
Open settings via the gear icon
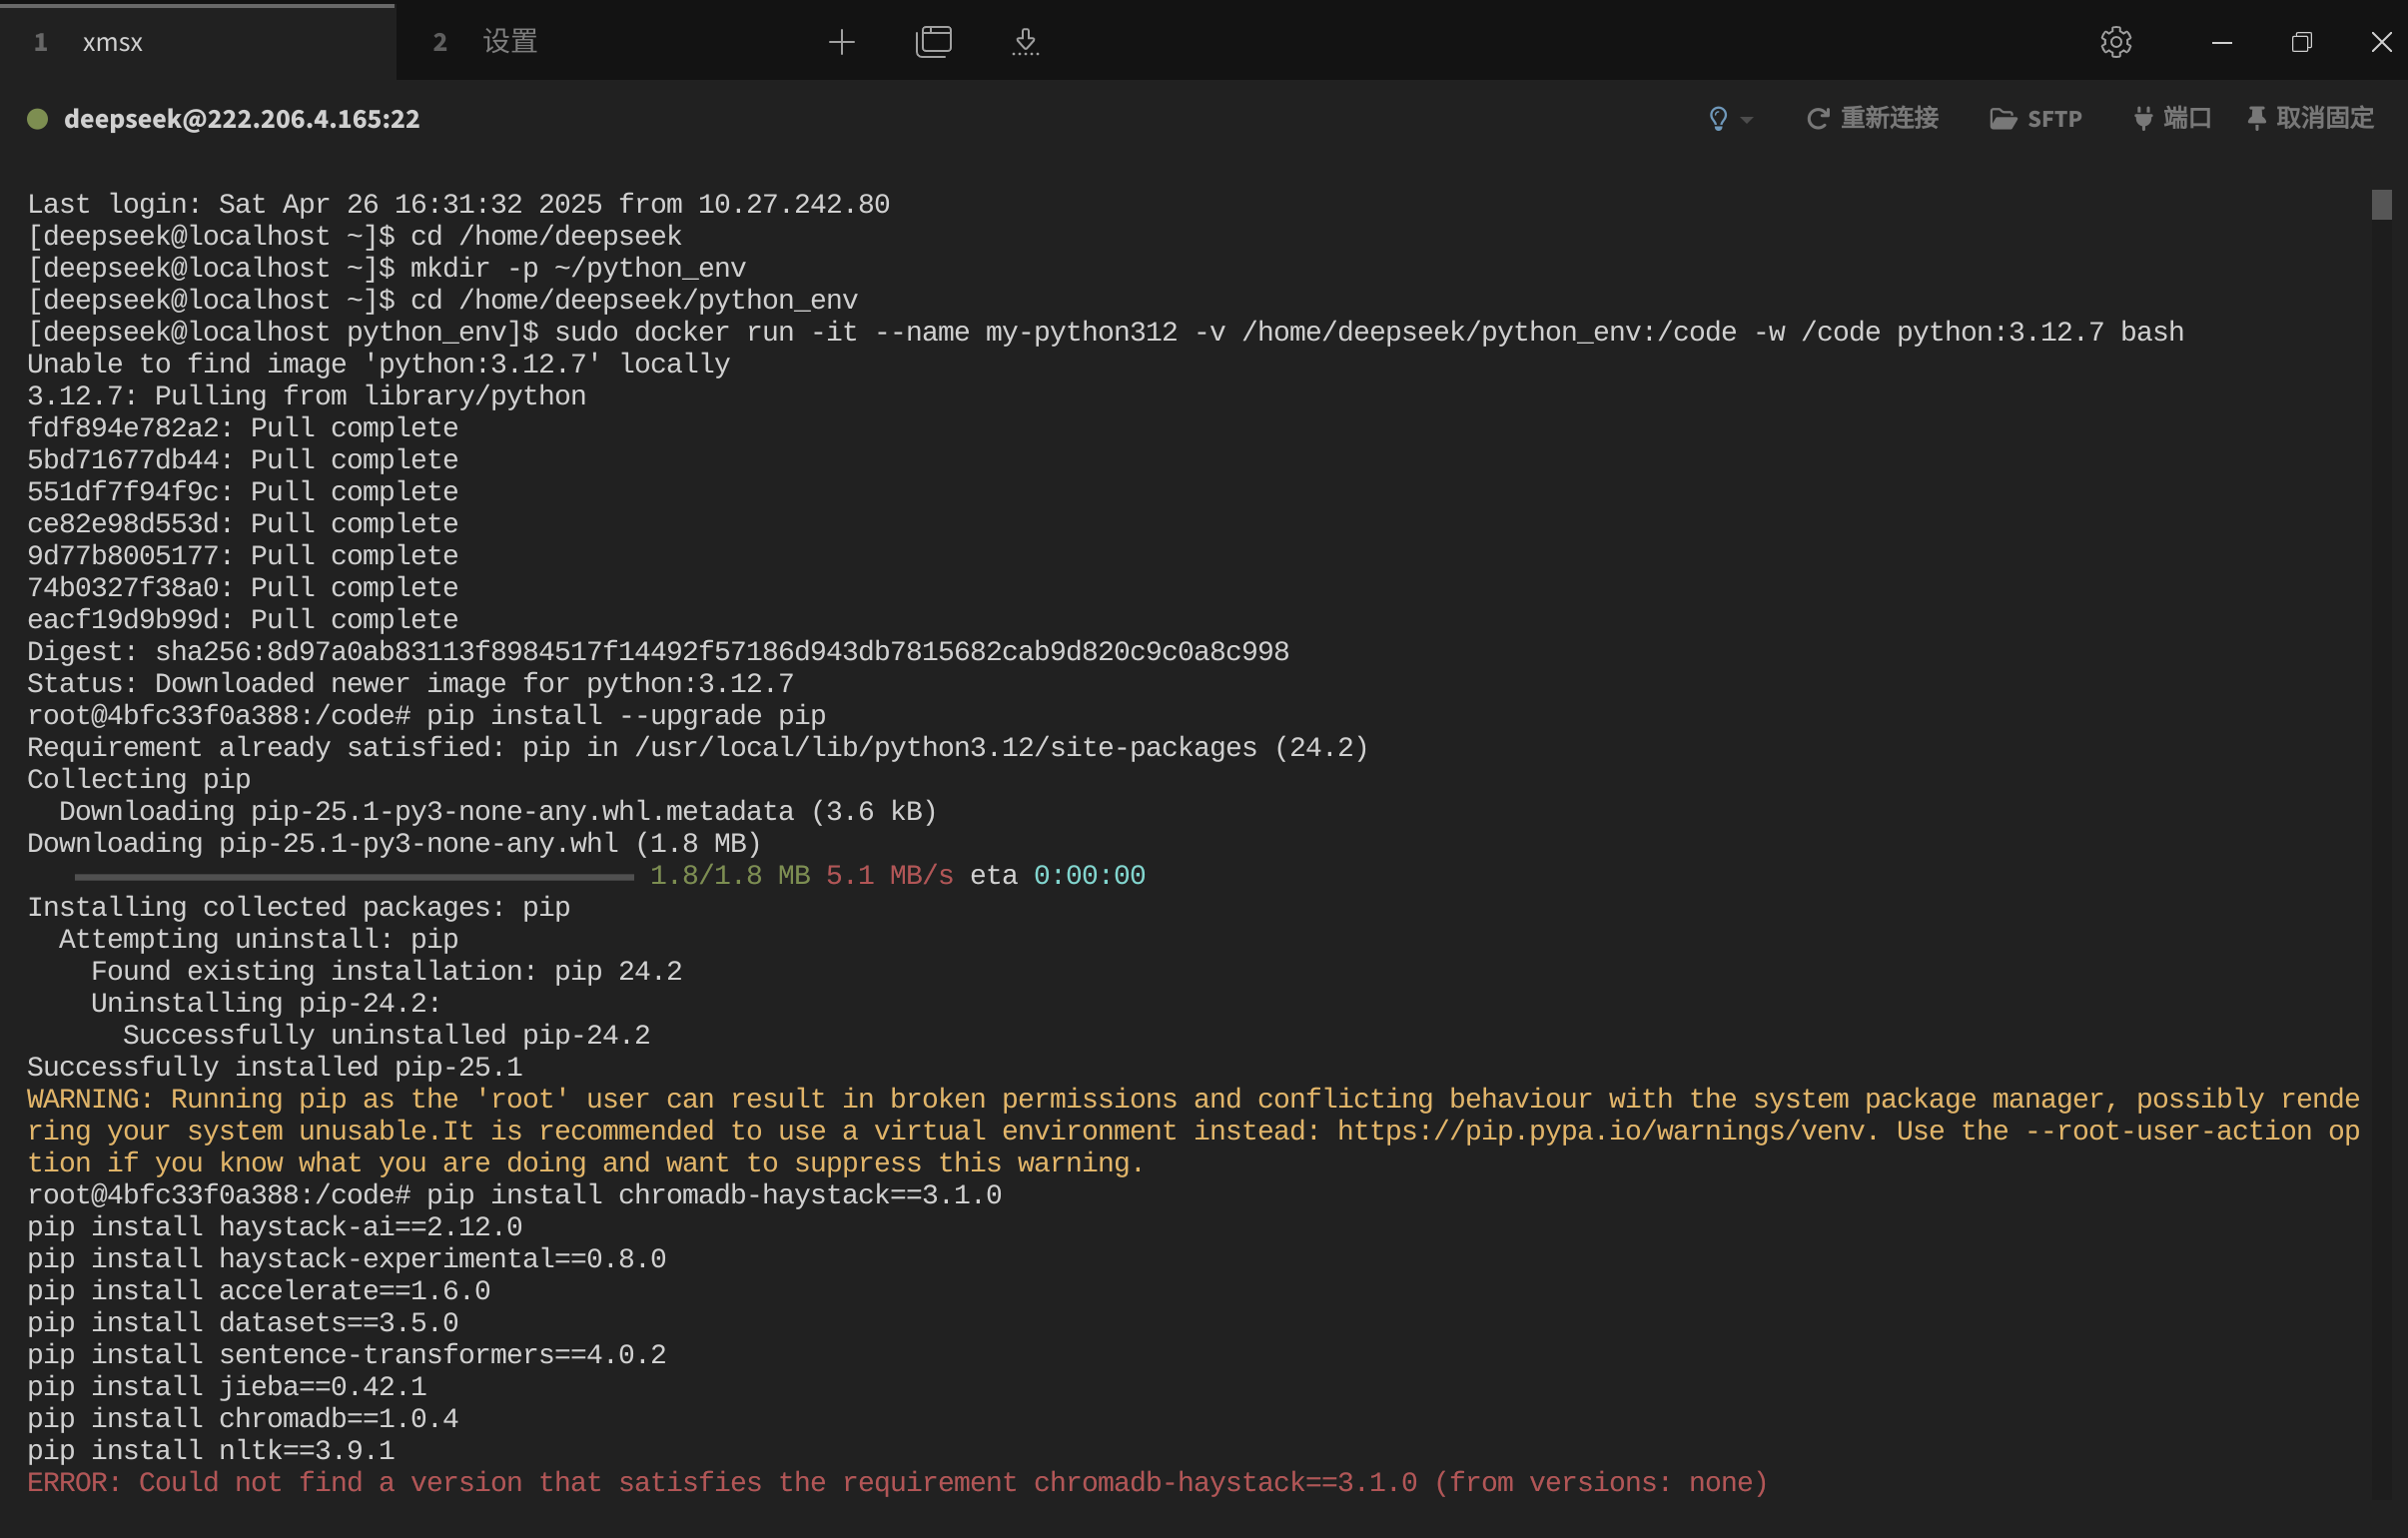(x=2115, y=42)
